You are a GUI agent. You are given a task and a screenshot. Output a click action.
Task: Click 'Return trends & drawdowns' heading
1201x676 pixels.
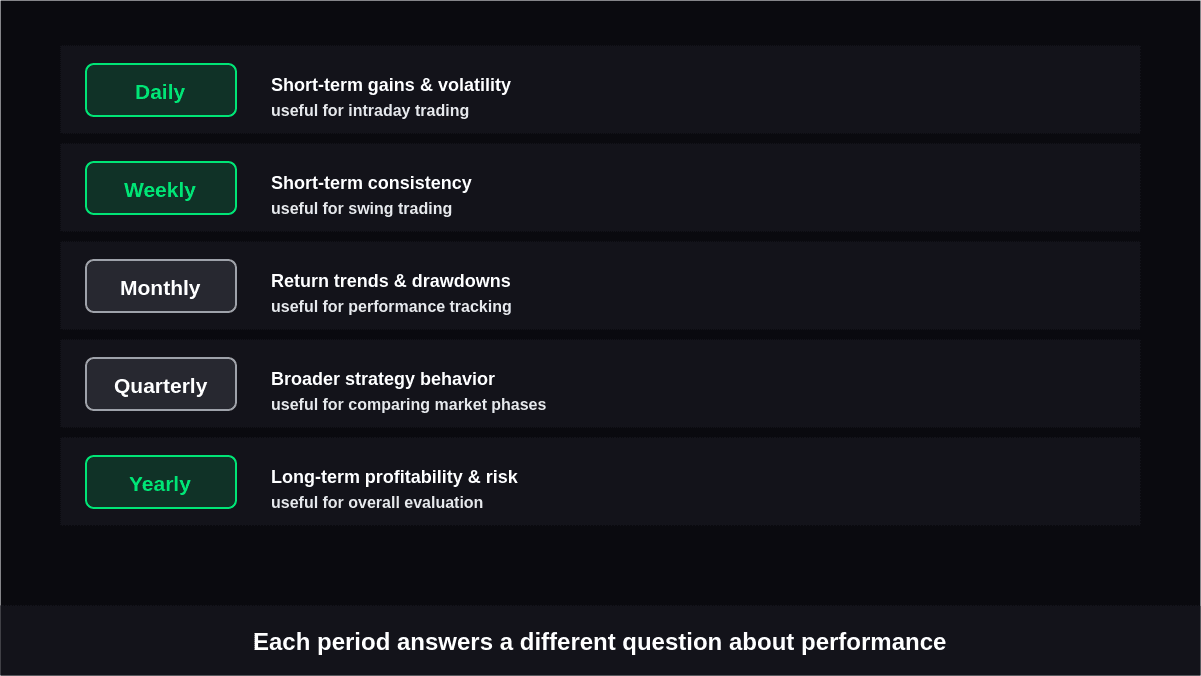coord(391,281)
